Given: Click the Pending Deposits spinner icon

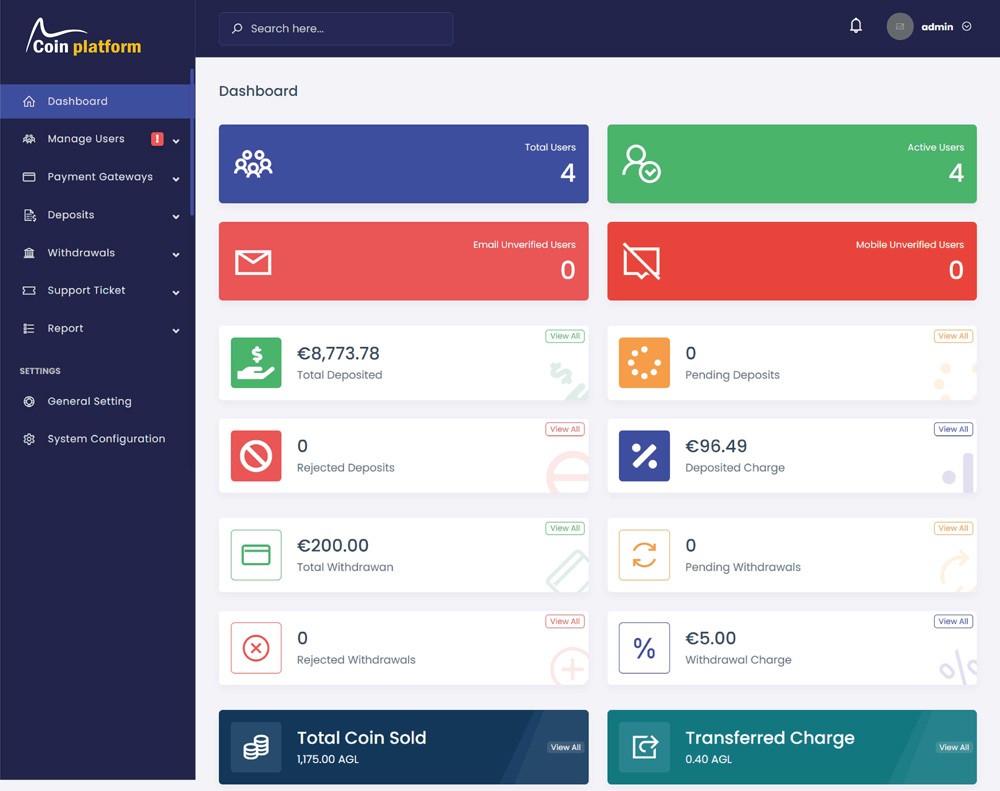Looking at the screenshot, I should pos(644,363).
